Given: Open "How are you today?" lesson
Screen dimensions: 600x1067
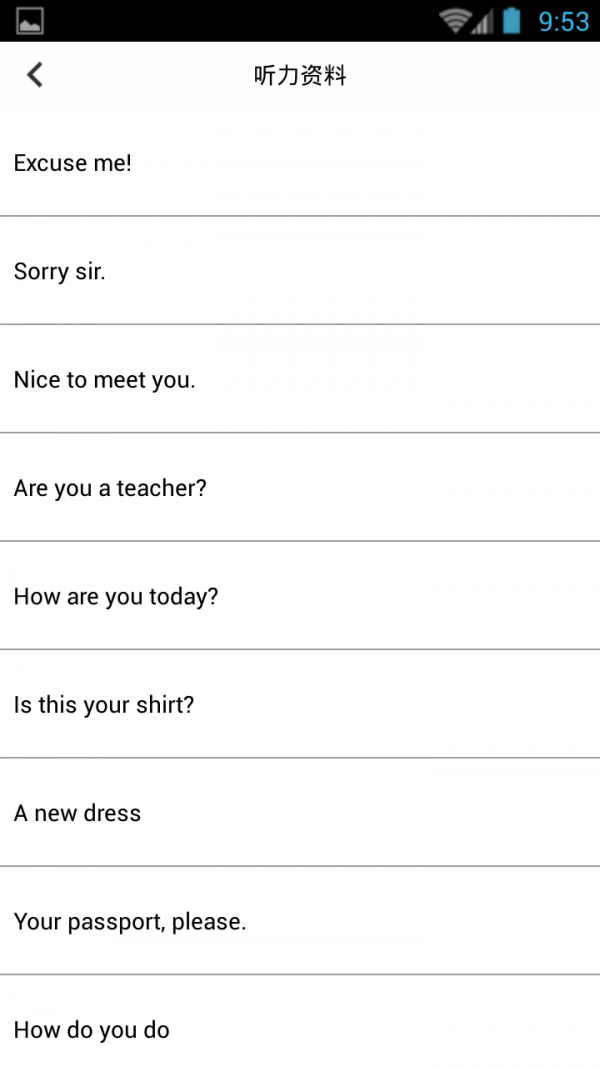Looking at the screenshot, I should pos(116,597).
